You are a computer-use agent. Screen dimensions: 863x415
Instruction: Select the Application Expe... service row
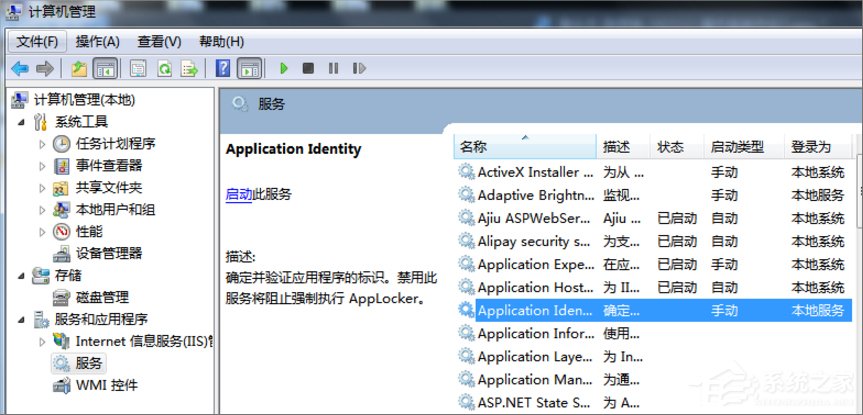tap(653, 264)
